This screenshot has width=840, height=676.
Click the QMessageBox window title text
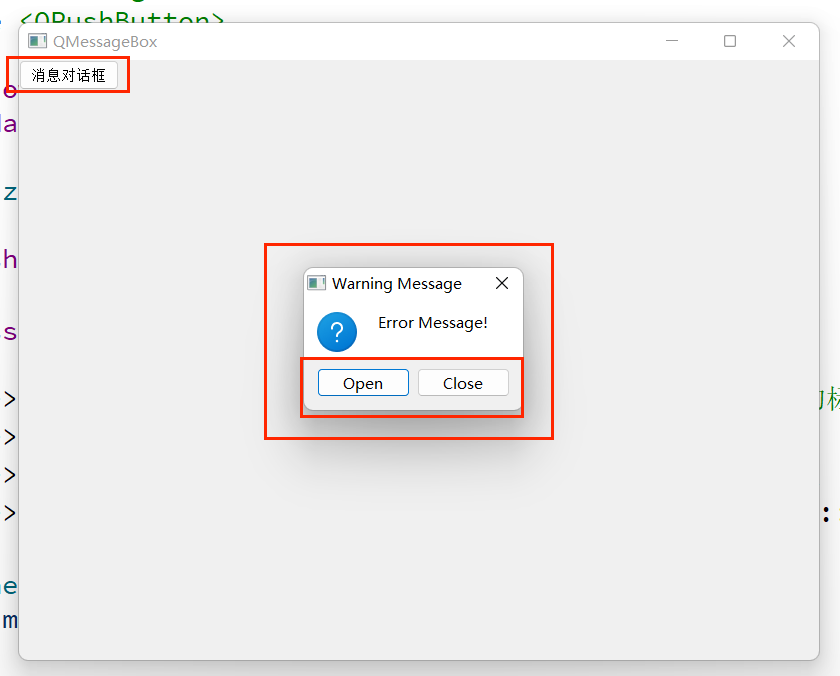(105, 42)
